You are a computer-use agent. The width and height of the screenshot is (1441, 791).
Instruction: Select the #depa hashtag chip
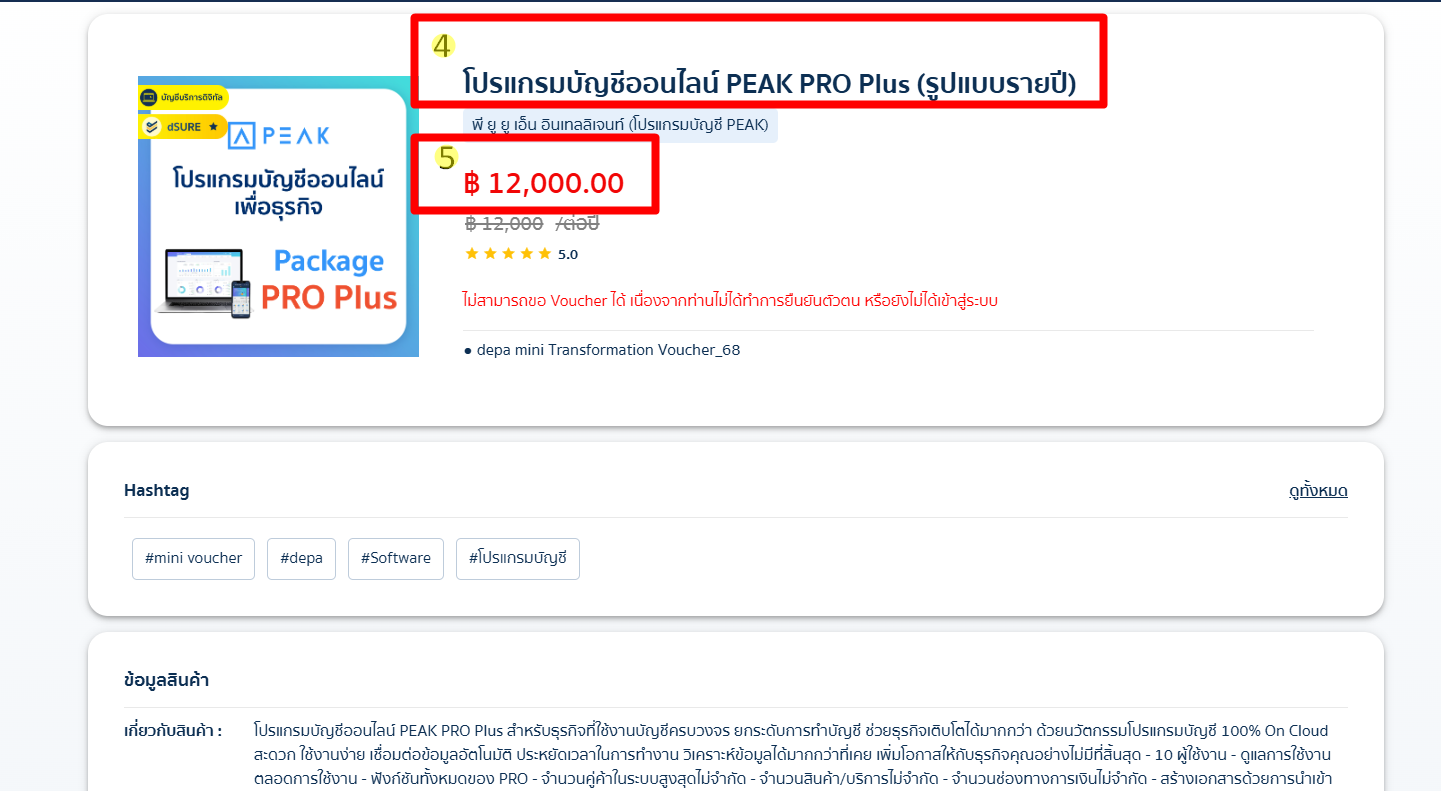(301, 558)
